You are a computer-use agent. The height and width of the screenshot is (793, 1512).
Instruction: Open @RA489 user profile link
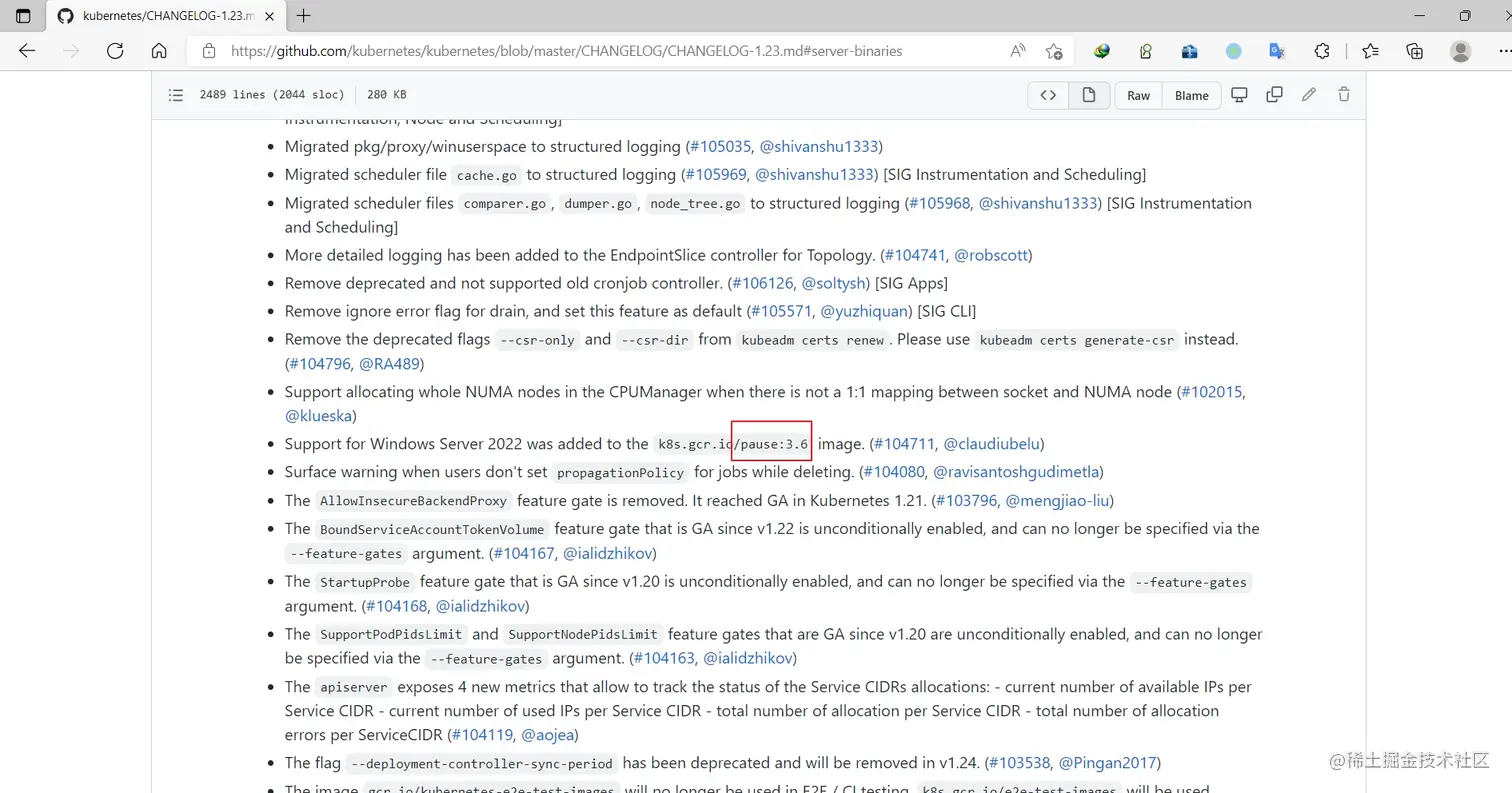pyautogui.click(x=389, y=364)
